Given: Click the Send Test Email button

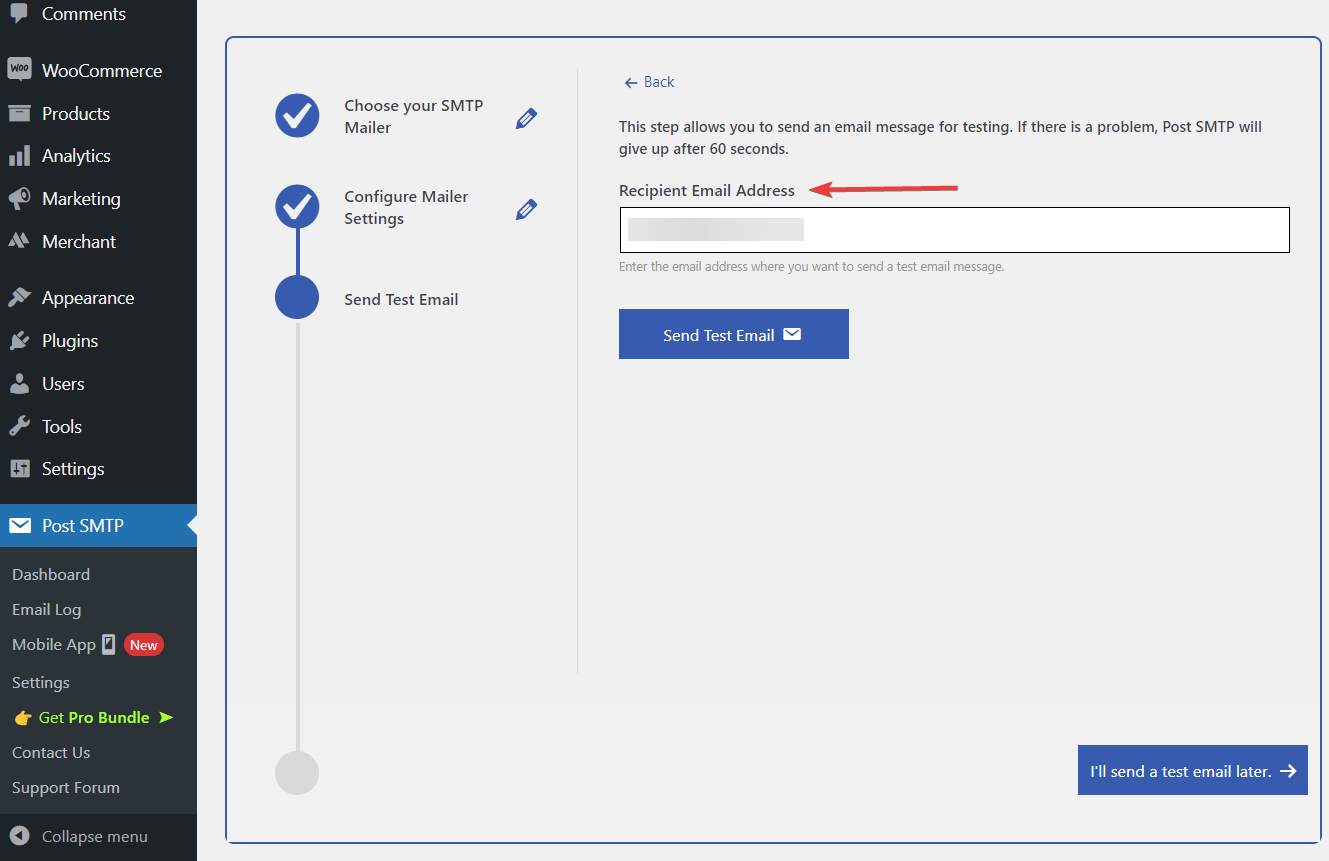Looking at the screenshot, I should click(734, 334).
